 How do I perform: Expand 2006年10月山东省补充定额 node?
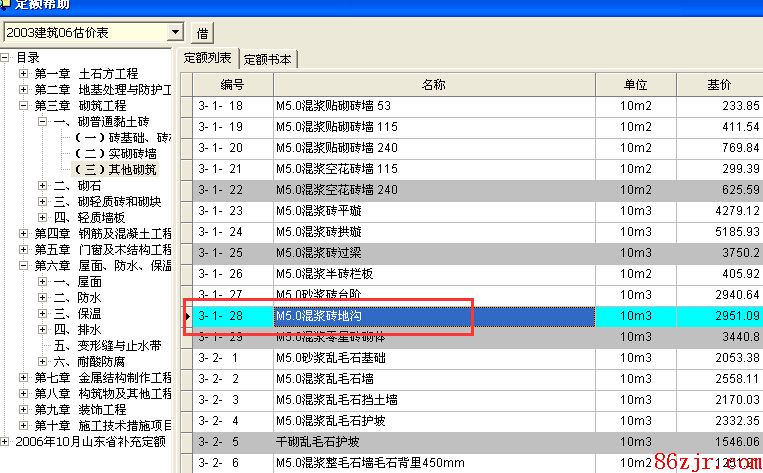[x=6, y=441]
